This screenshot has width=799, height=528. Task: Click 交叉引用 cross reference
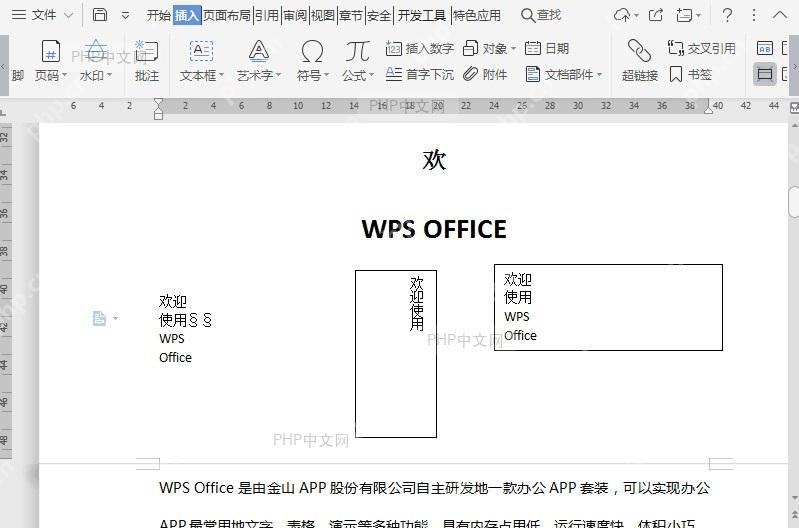(702, 48)
